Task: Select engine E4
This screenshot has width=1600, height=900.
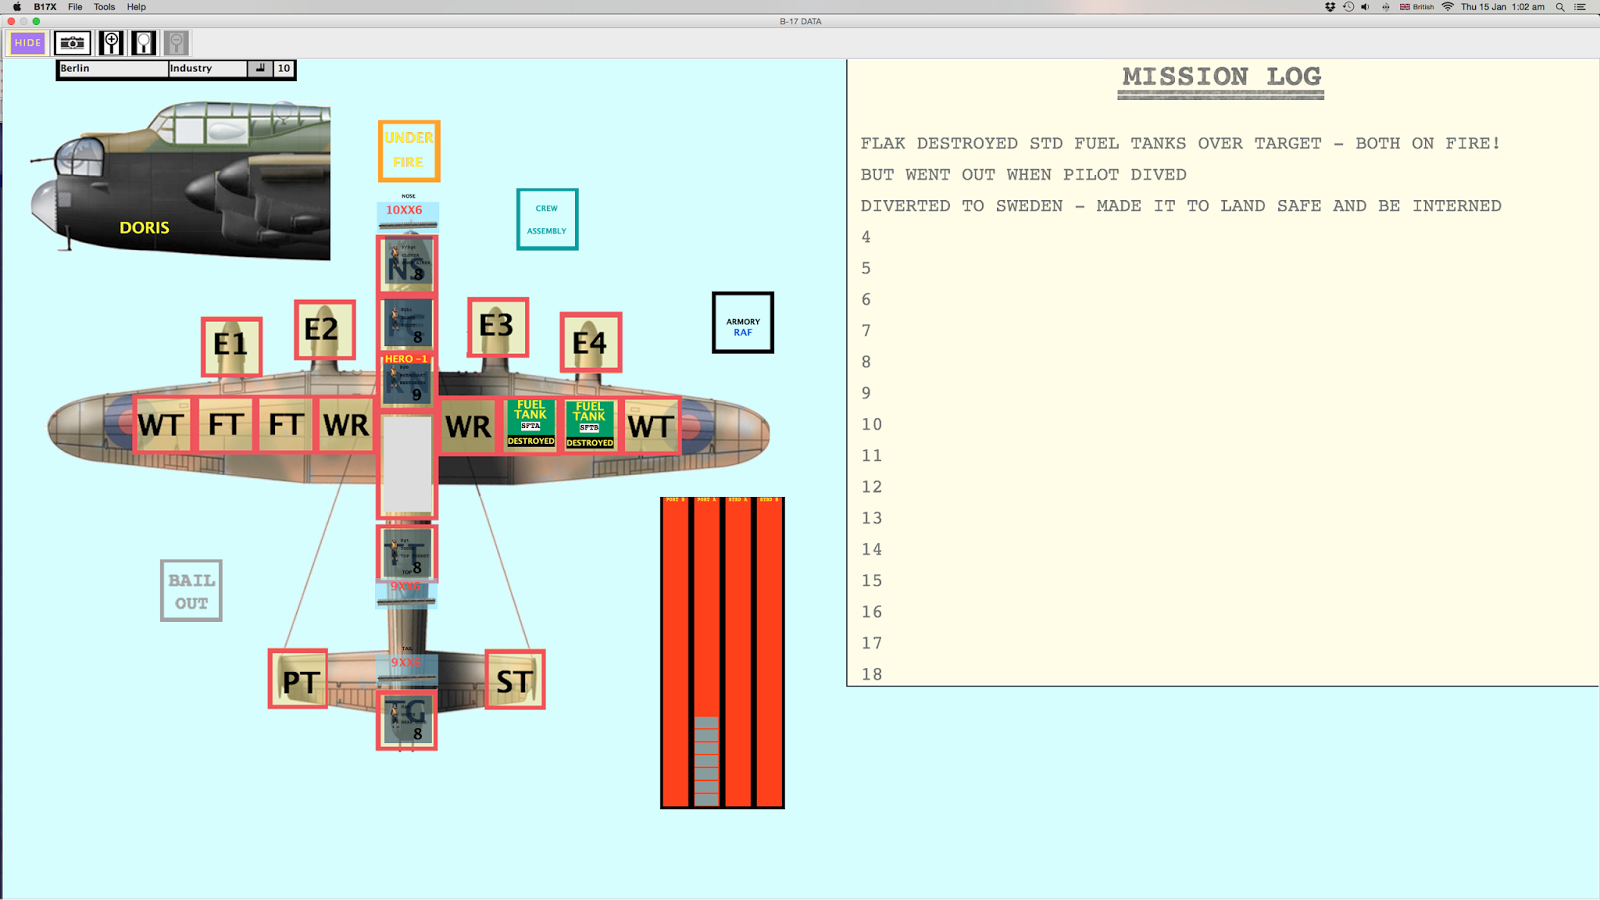Action: click(591, 342)
